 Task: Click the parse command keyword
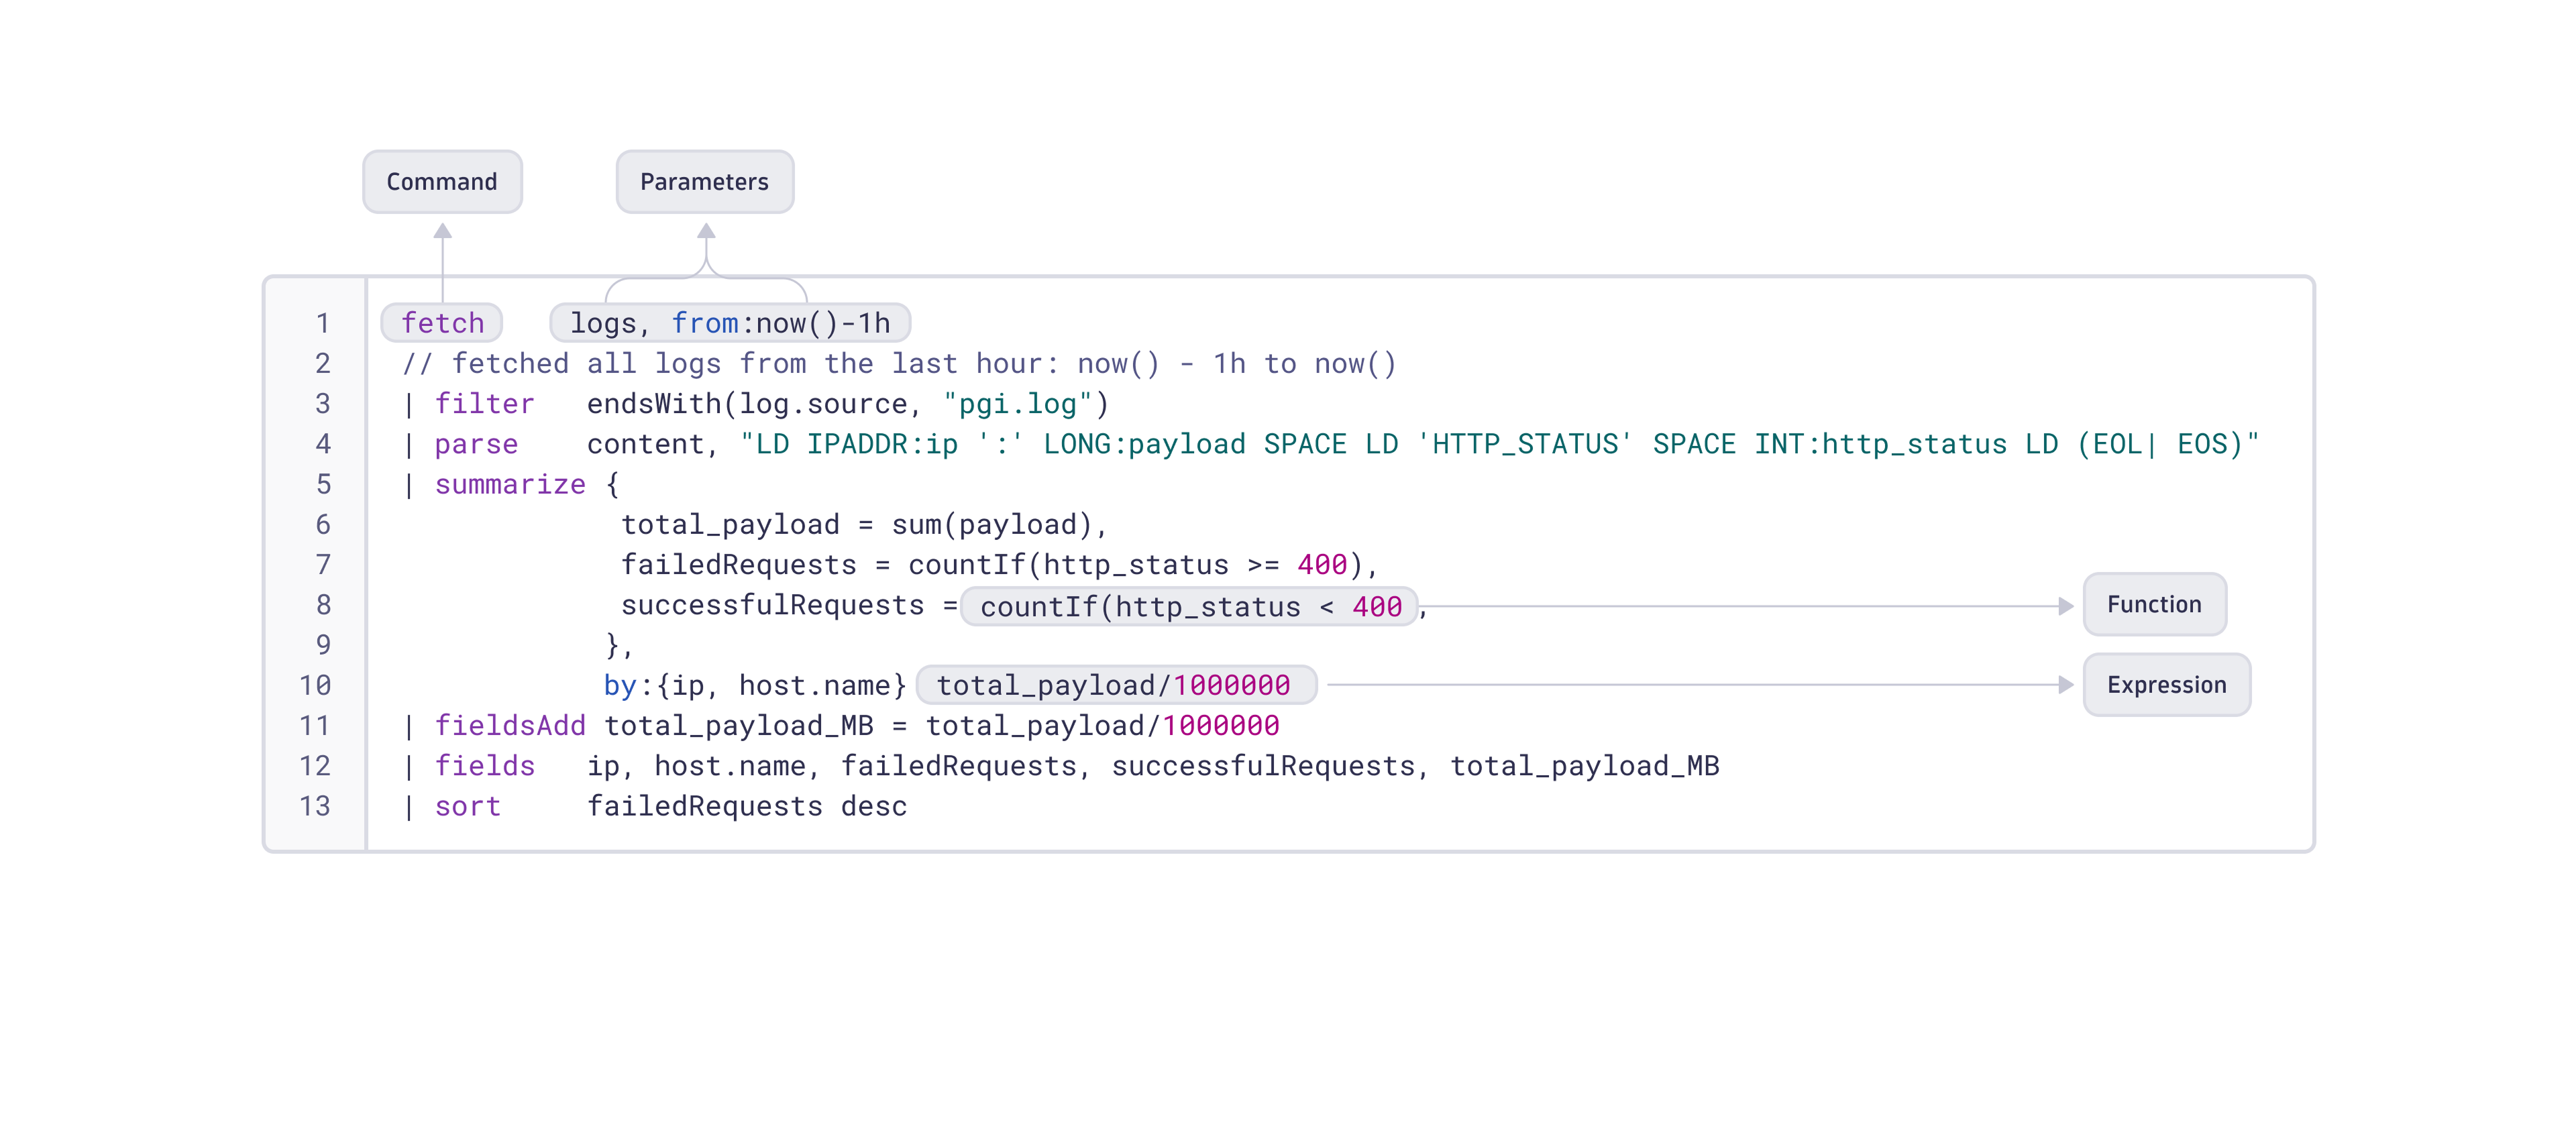tap(476, 444)
